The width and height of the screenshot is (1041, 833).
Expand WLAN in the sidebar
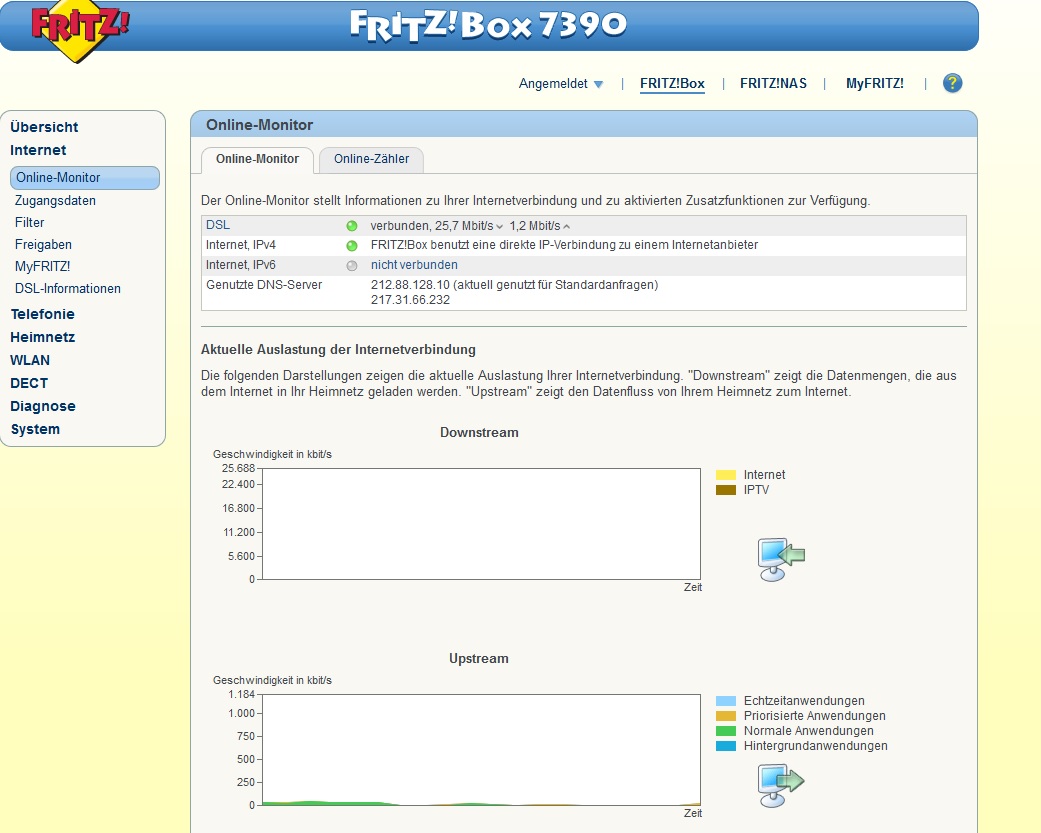[x=30, y=360]
